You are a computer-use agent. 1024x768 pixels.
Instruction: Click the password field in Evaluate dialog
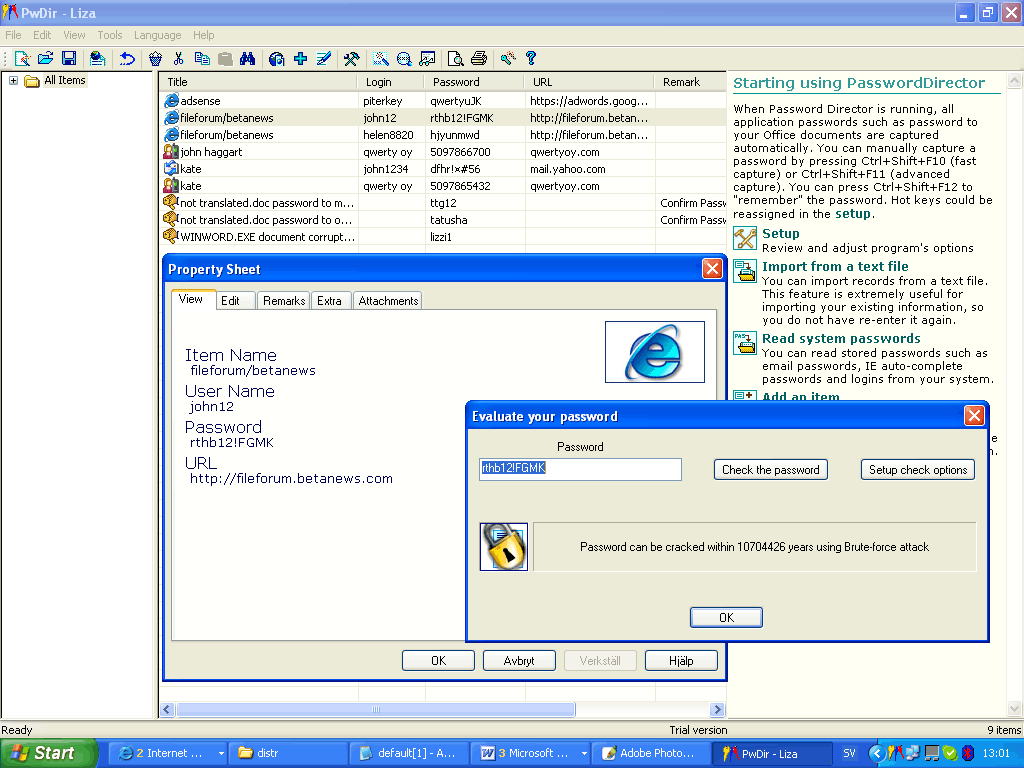point(580,469)
